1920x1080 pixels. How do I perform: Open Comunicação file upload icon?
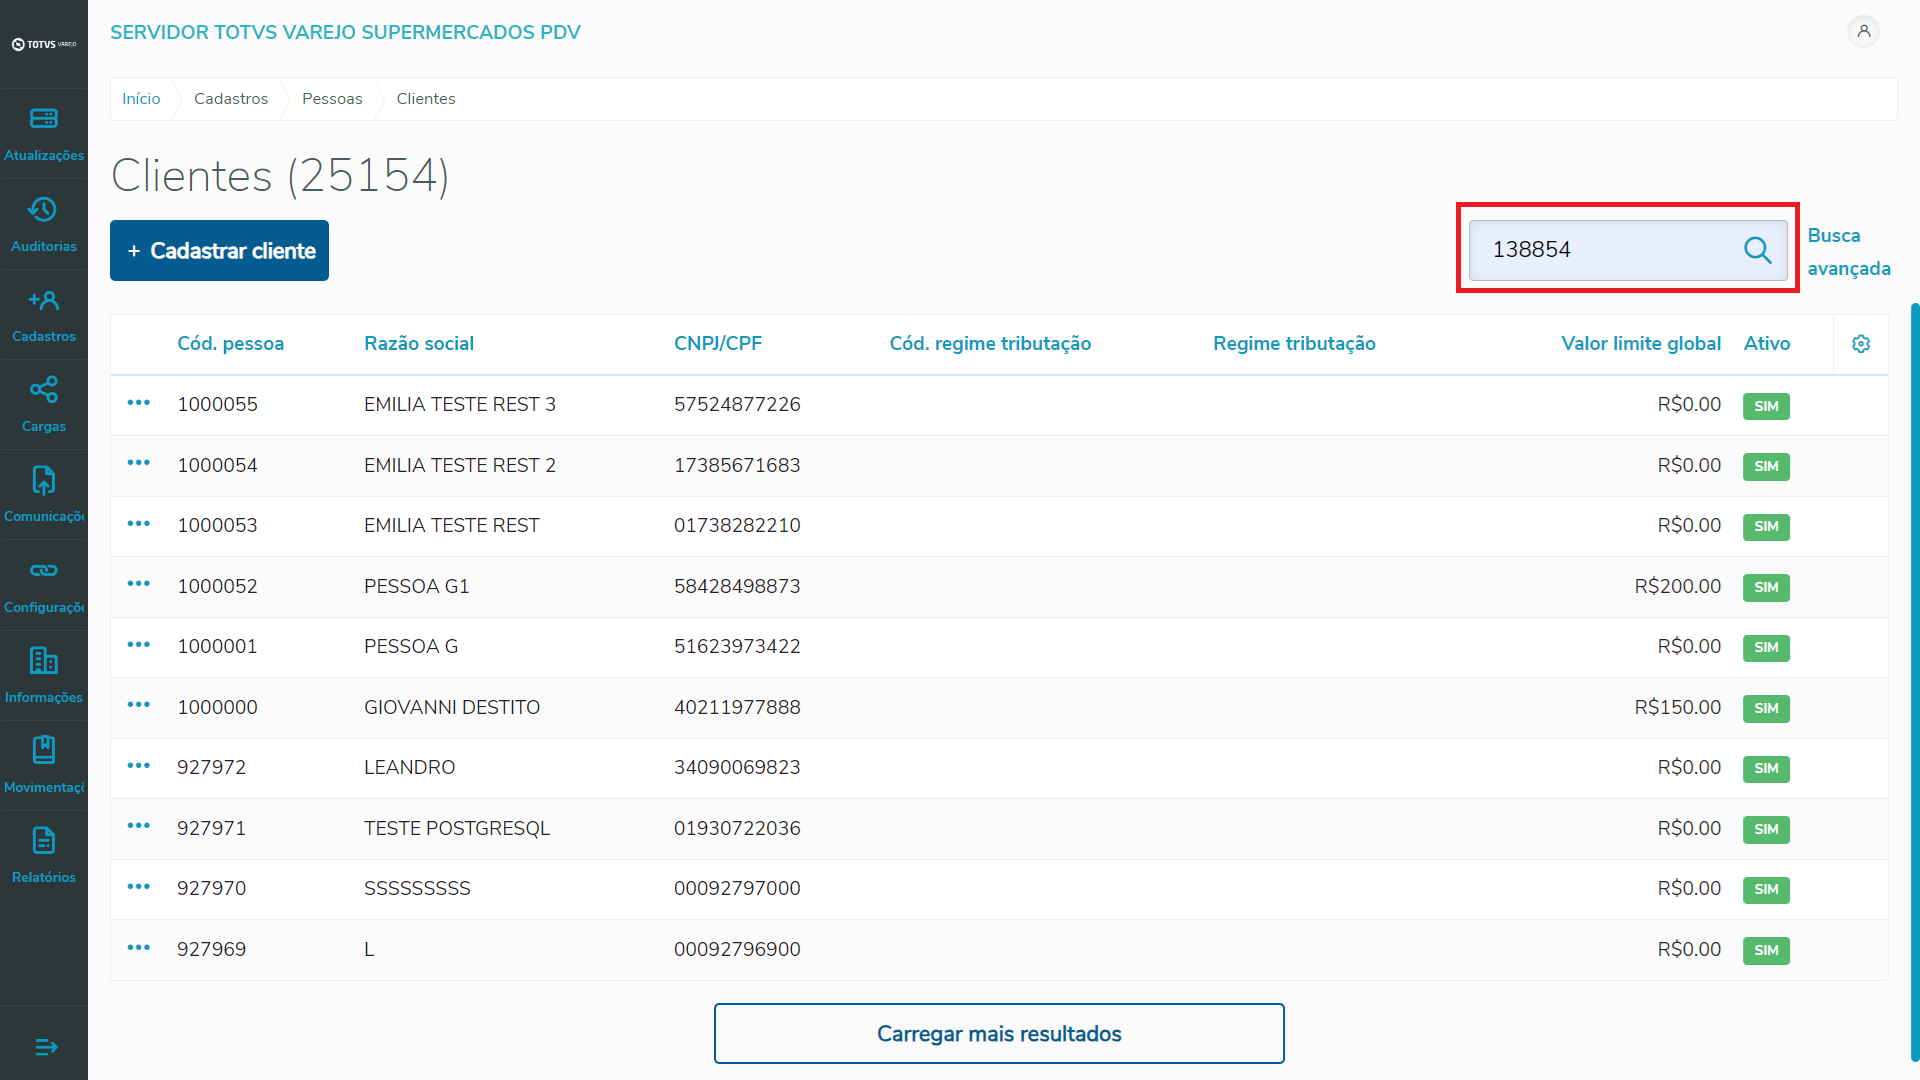(x=43, y=480)
